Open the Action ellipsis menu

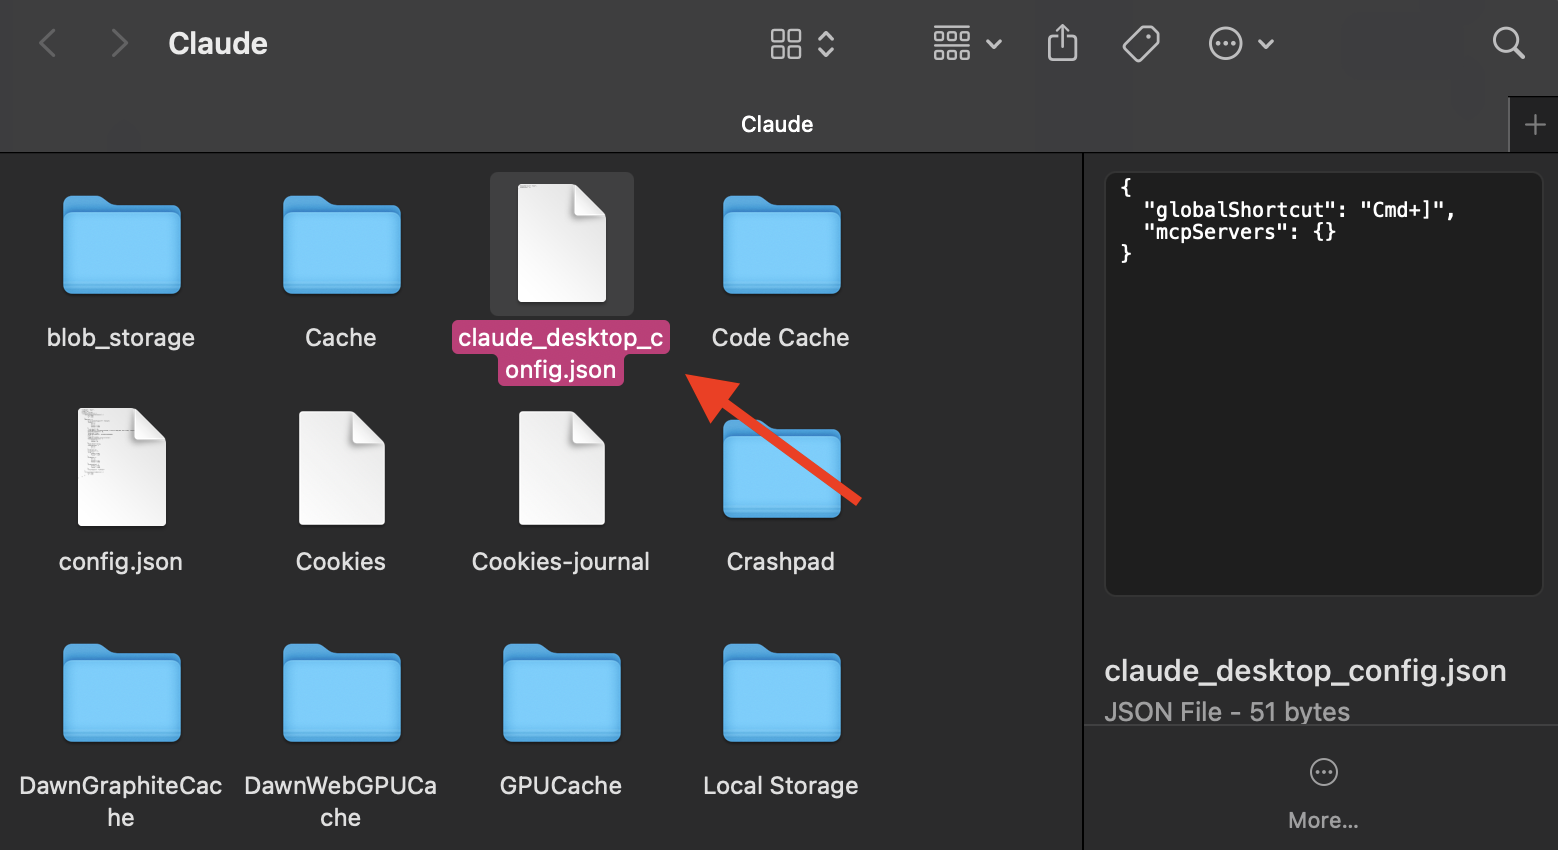1225,43
